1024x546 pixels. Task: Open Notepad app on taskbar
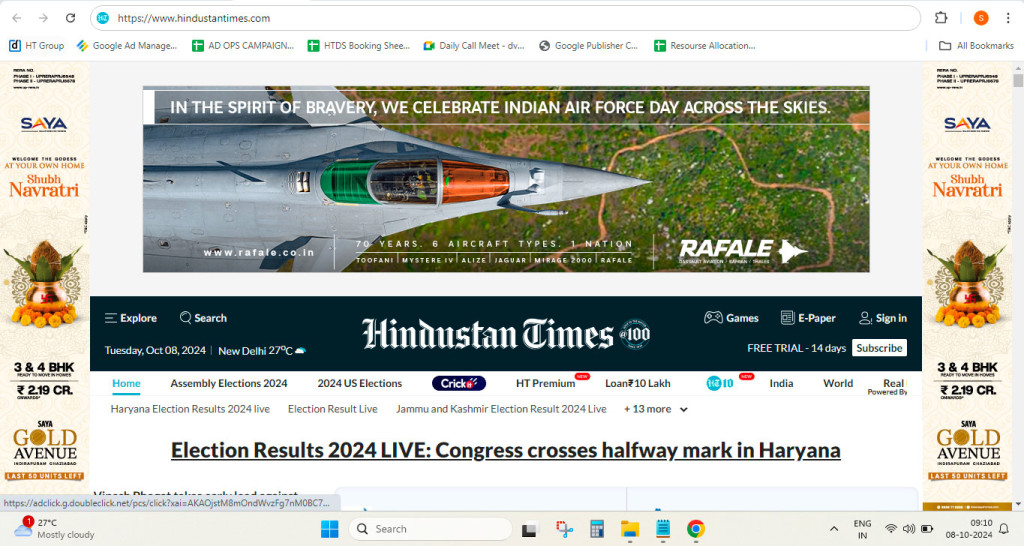coord(663,529)
